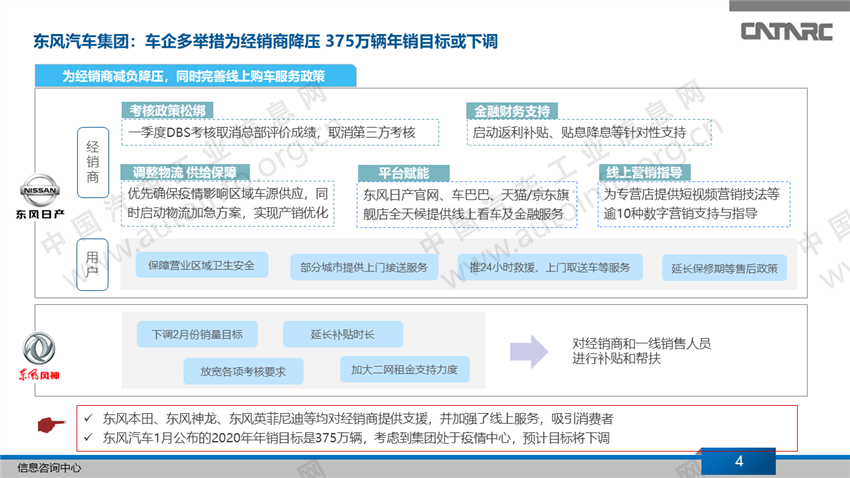The height and width of the screenshot is (478, 850).
Task: Click the 放宽各项考核要求 box
Action: pos(243,371)
